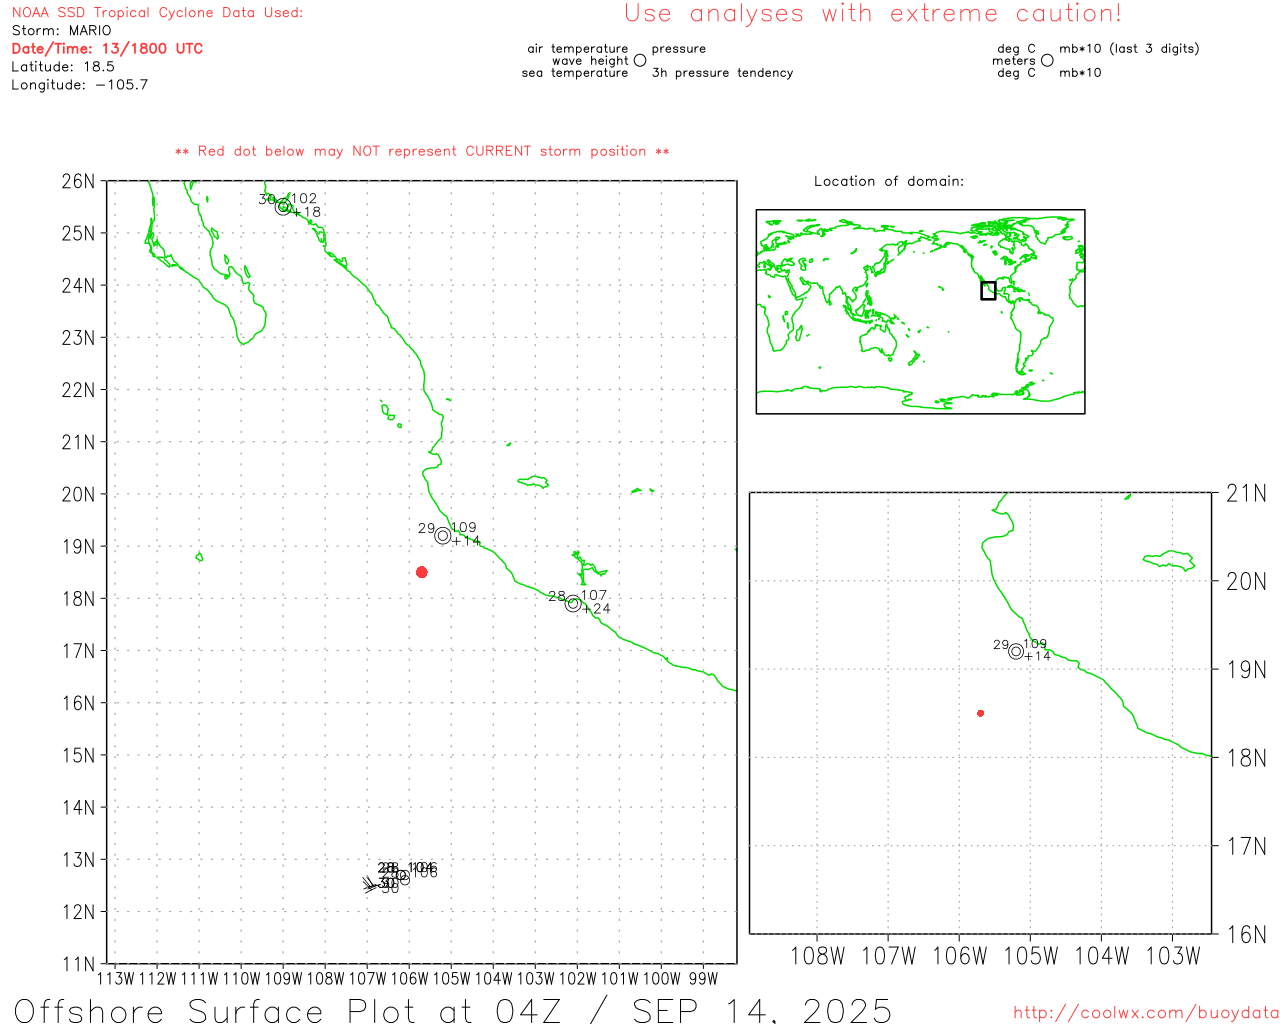Viewport: 1280px width, 1024px height.
Task: Click 'Offshore Surface Plot at 04Z' title
Action: [x=288, y=1010]
